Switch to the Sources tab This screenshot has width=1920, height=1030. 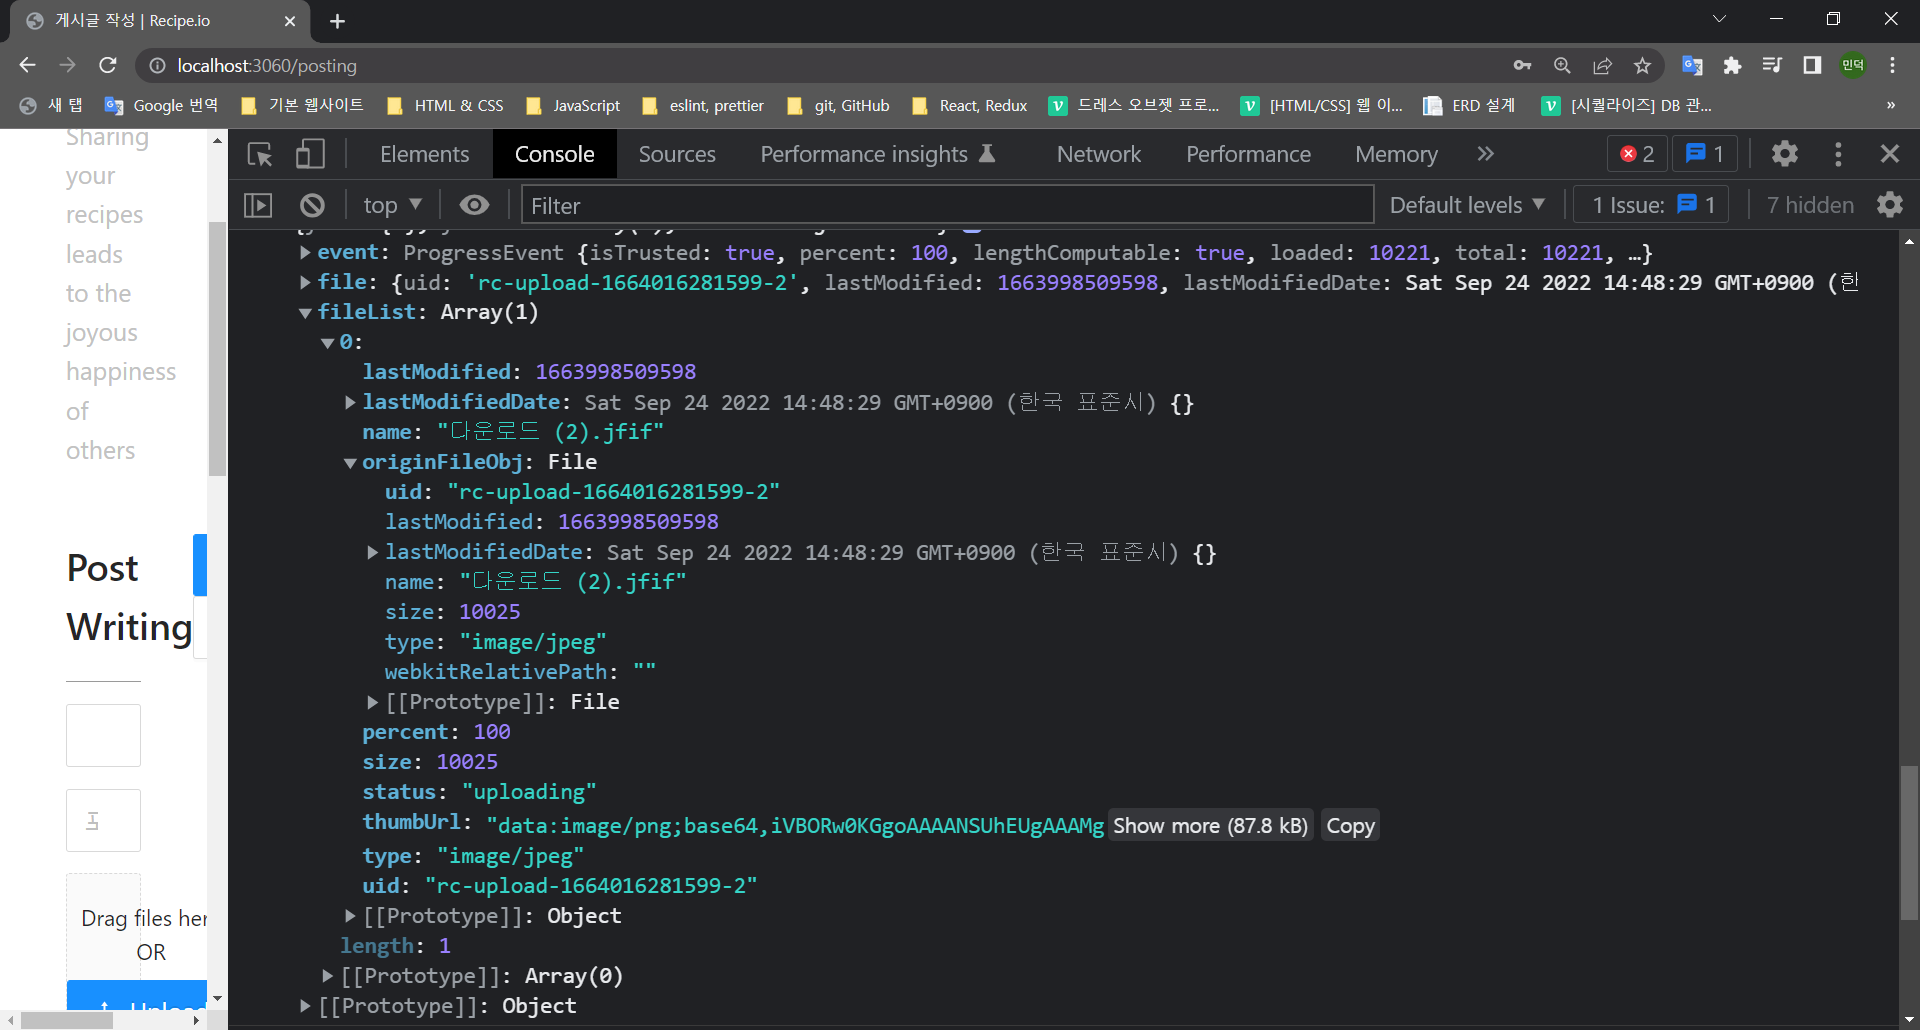(x=677, y=154)
